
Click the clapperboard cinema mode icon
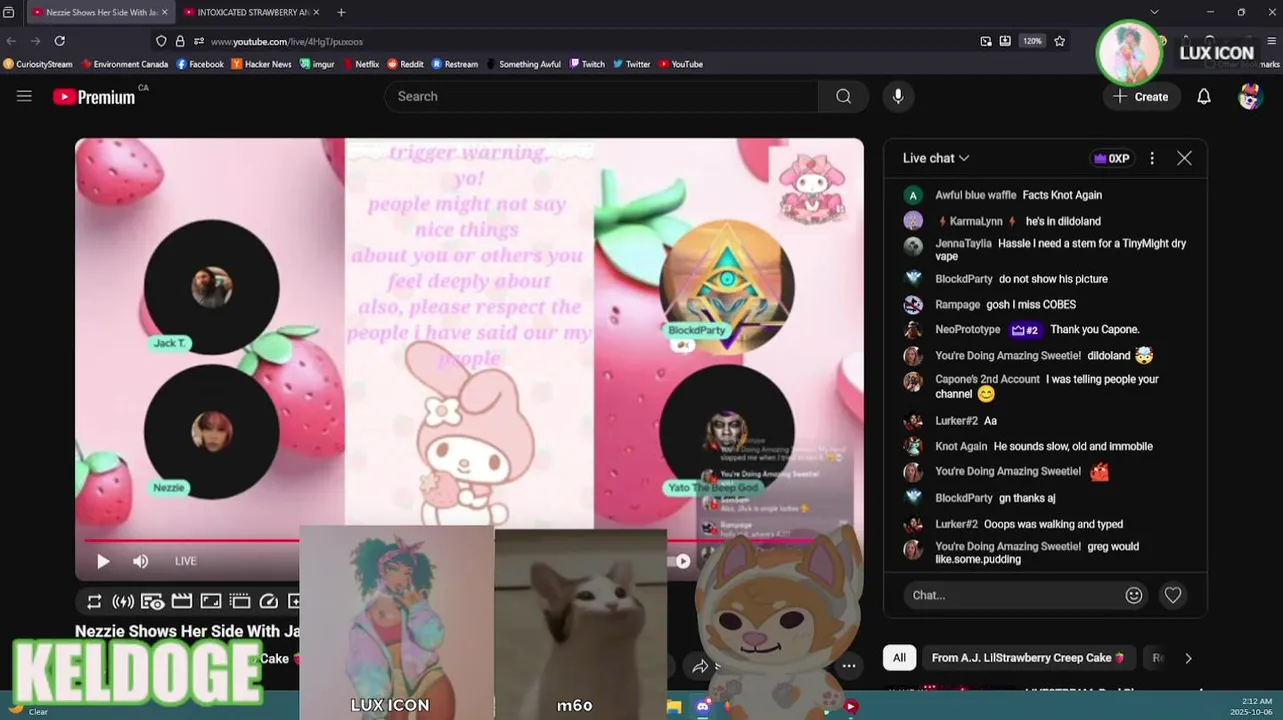pyautogui.click(x=181, y=601)
